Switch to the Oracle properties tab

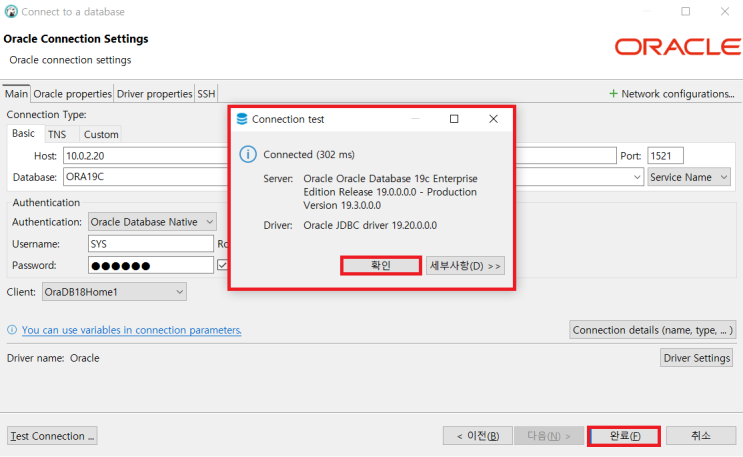(72, 94)
